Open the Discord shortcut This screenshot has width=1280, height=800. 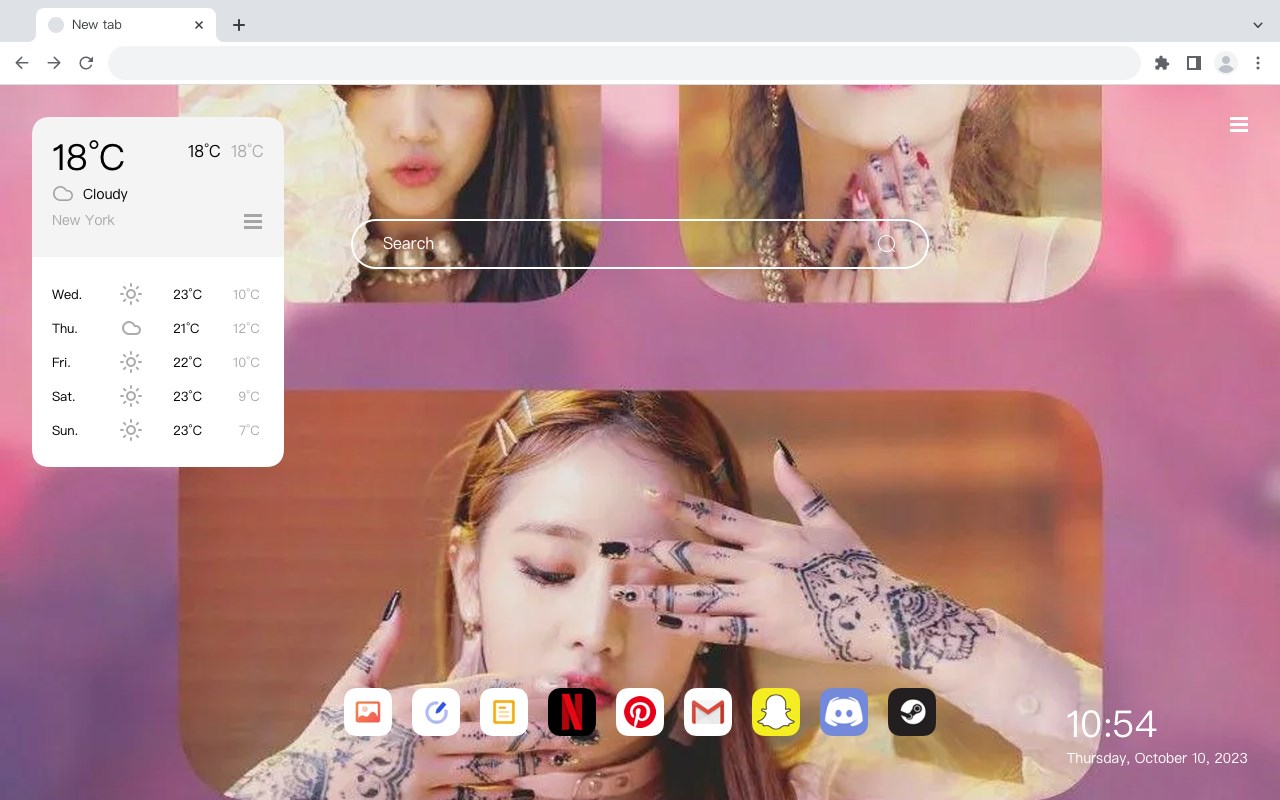pos(844,712)
